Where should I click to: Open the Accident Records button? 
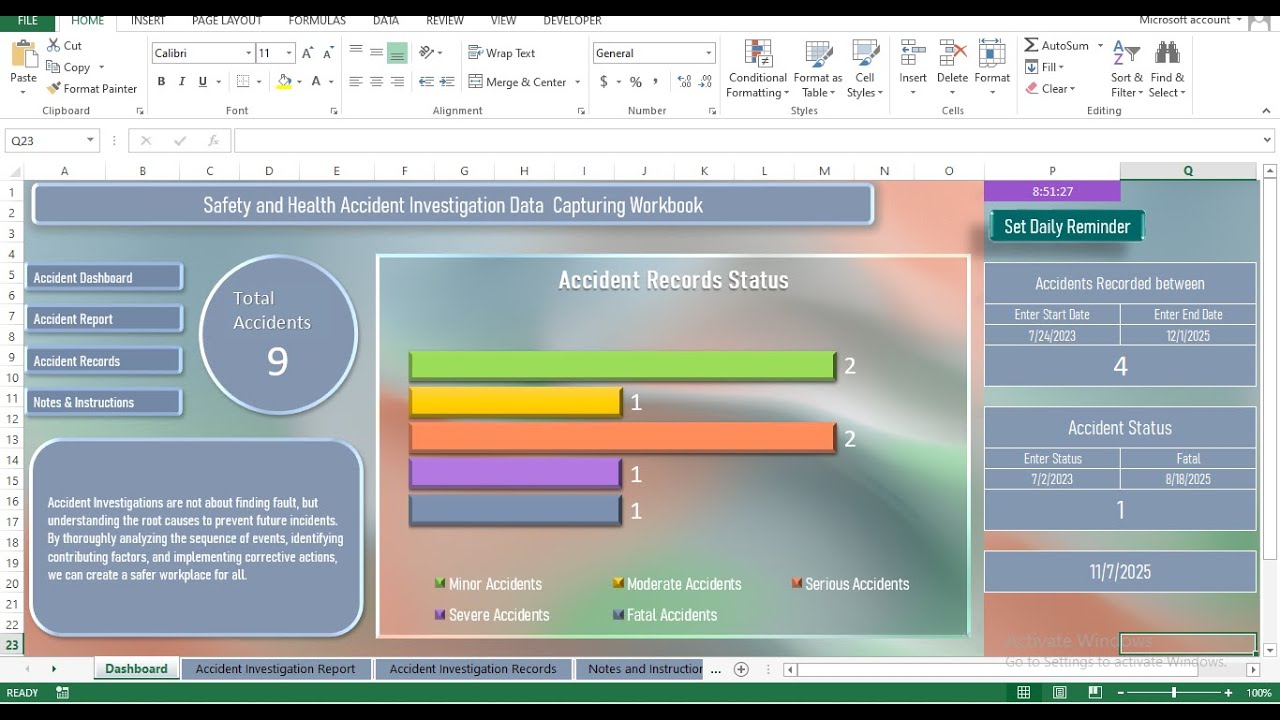coord(104,361)
